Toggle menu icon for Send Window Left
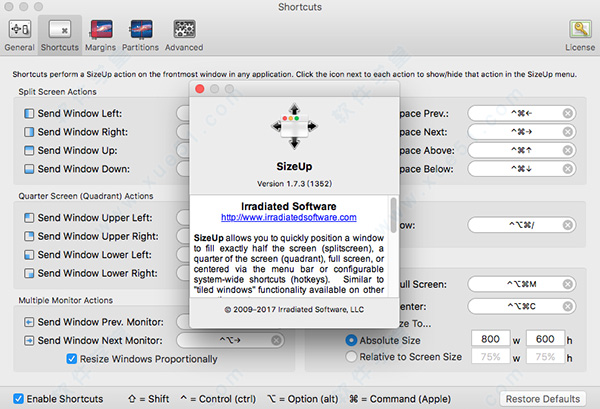This screenshot has height=409, width=600. [x=29, y=114]
